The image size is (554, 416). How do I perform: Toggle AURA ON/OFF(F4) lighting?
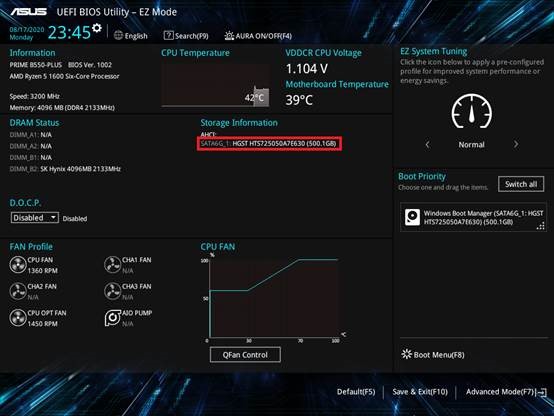[x=258, y=36]
